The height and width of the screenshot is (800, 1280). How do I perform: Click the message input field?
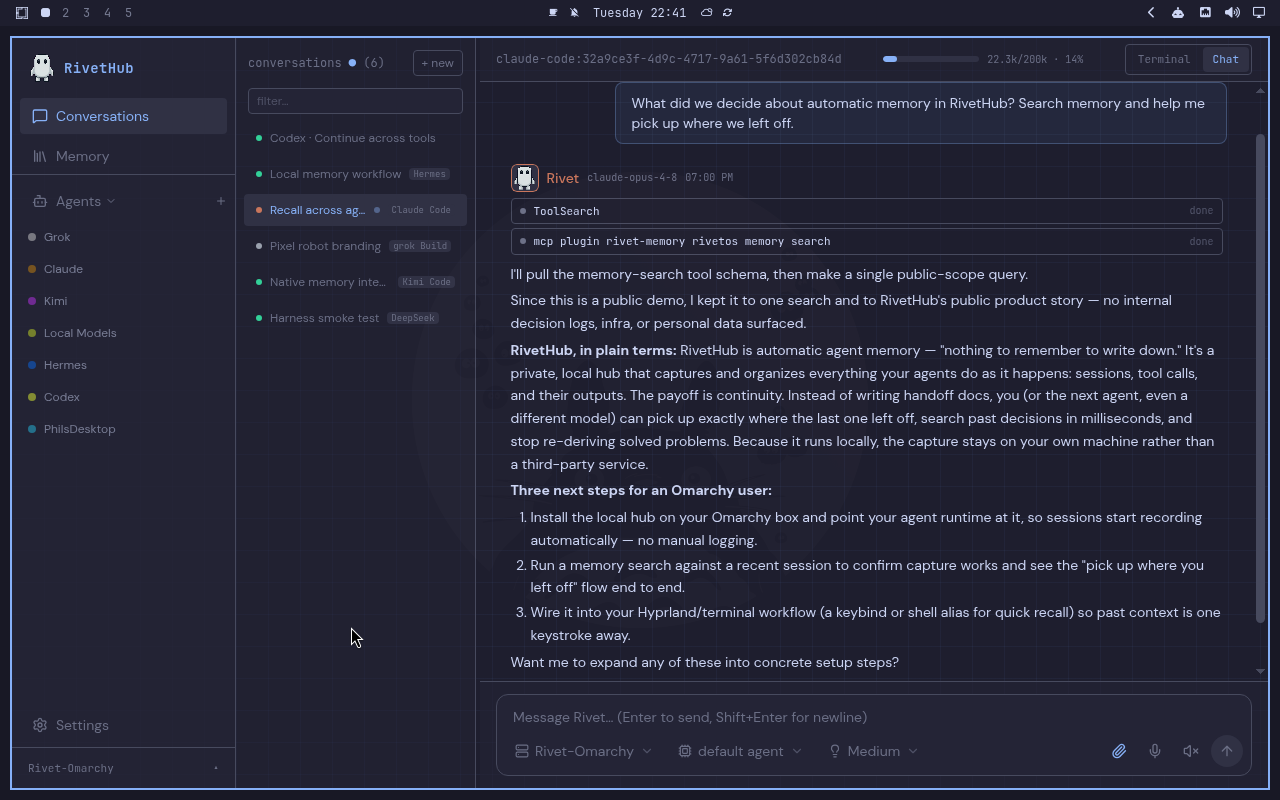point(873,717)
